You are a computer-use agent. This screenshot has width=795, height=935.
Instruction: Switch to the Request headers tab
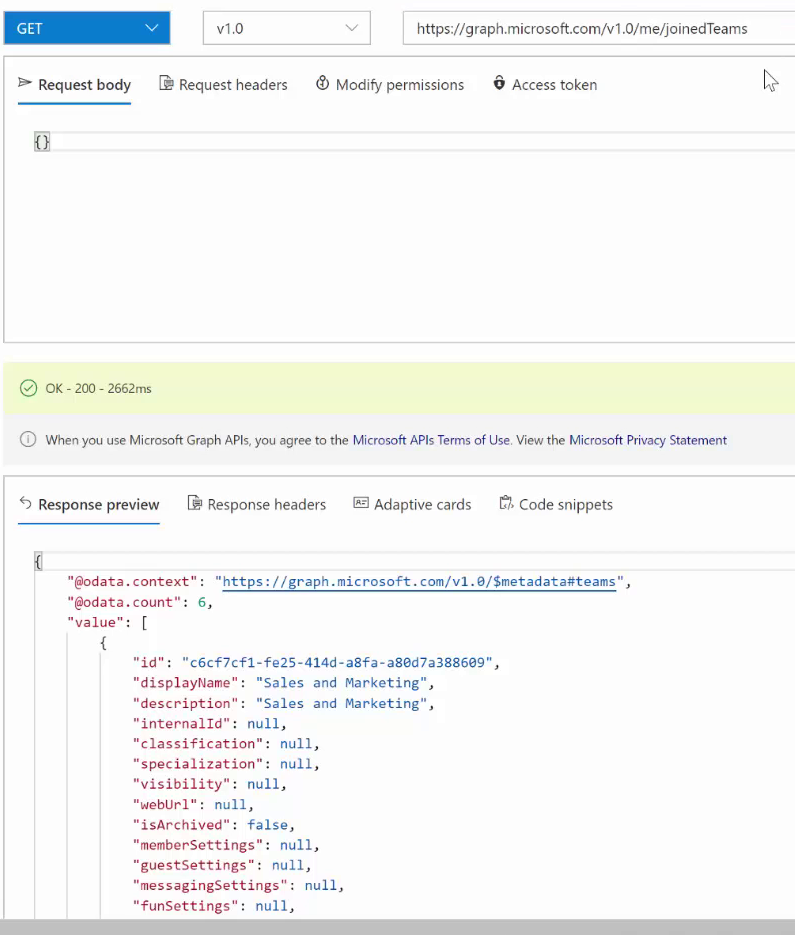[x=223, y=85]
